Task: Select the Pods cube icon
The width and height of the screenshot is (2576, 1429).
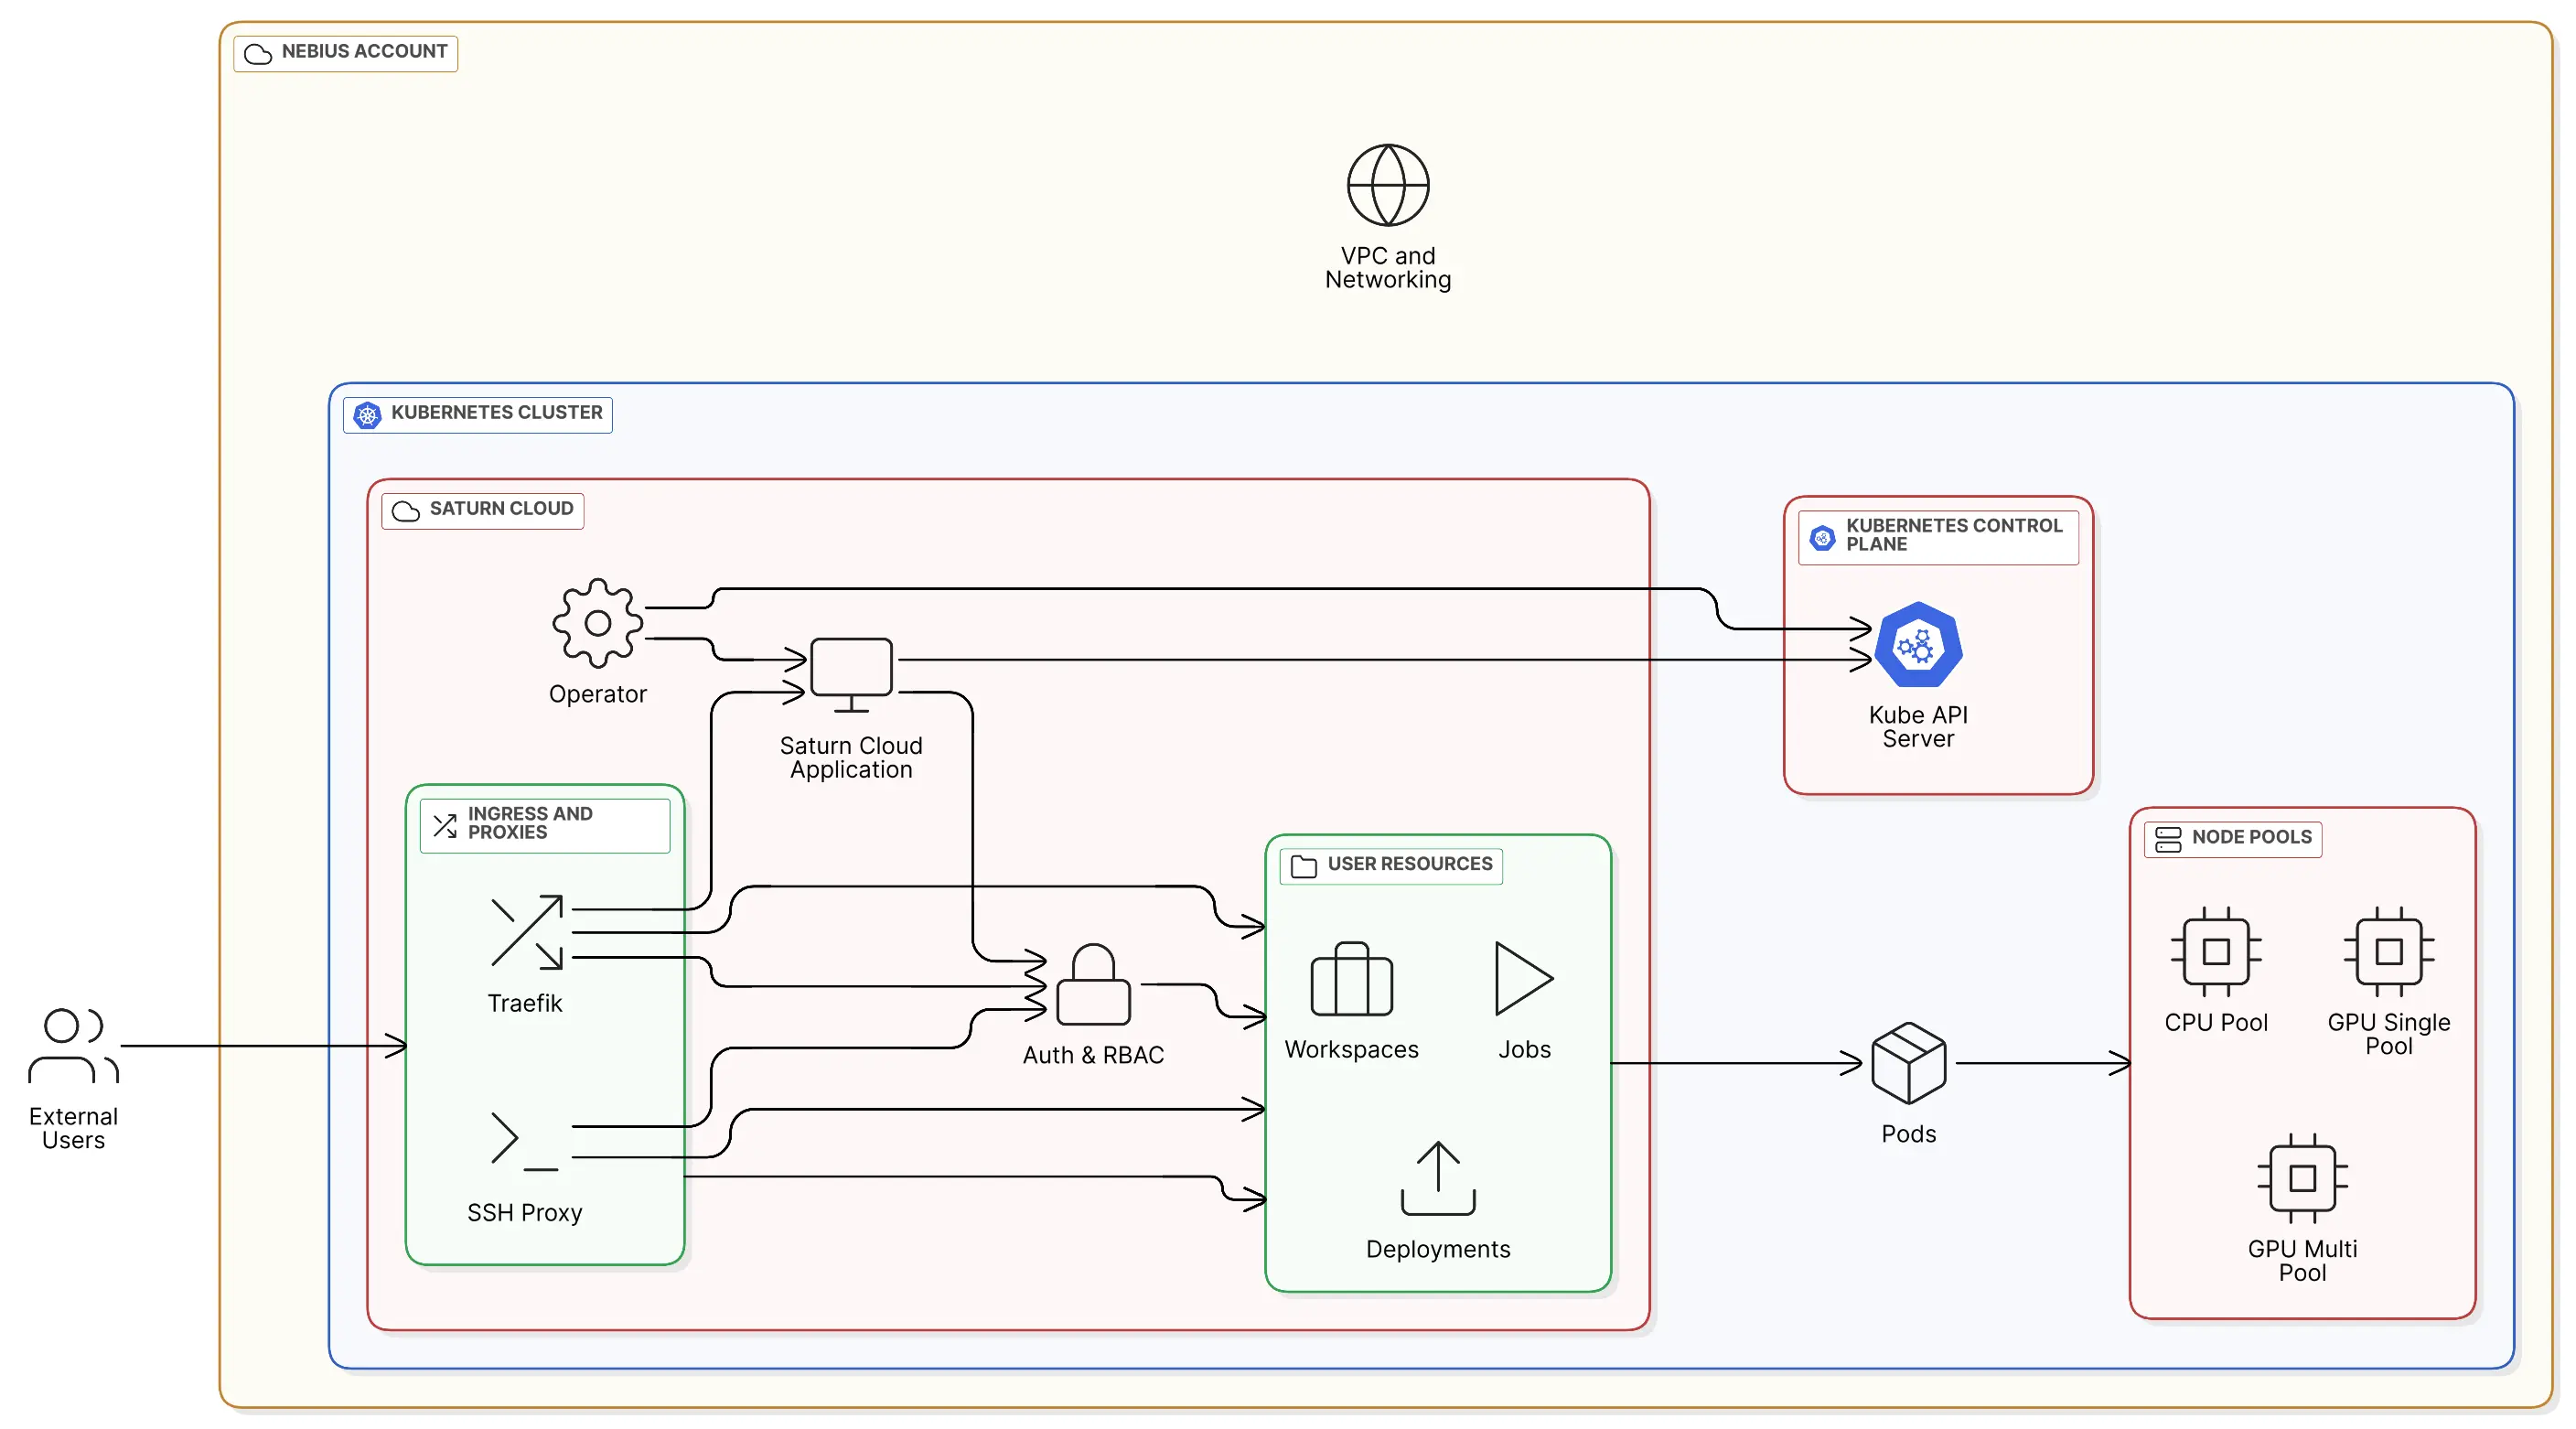Action: pyautogui.click(x=1908, y=1063)
